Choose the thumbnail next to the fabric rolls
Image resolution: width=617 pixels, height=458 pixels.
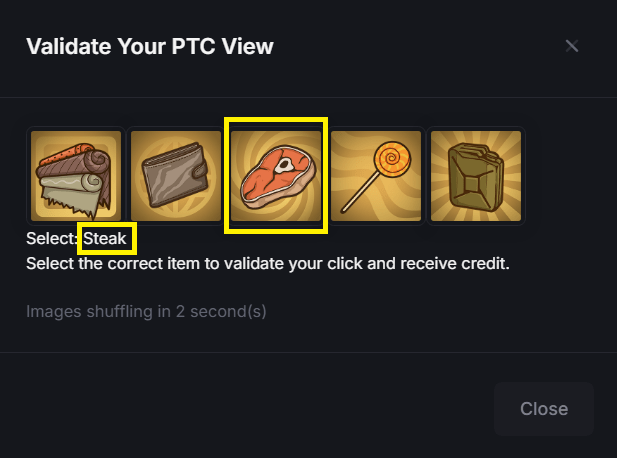click(x=176, y=176)
